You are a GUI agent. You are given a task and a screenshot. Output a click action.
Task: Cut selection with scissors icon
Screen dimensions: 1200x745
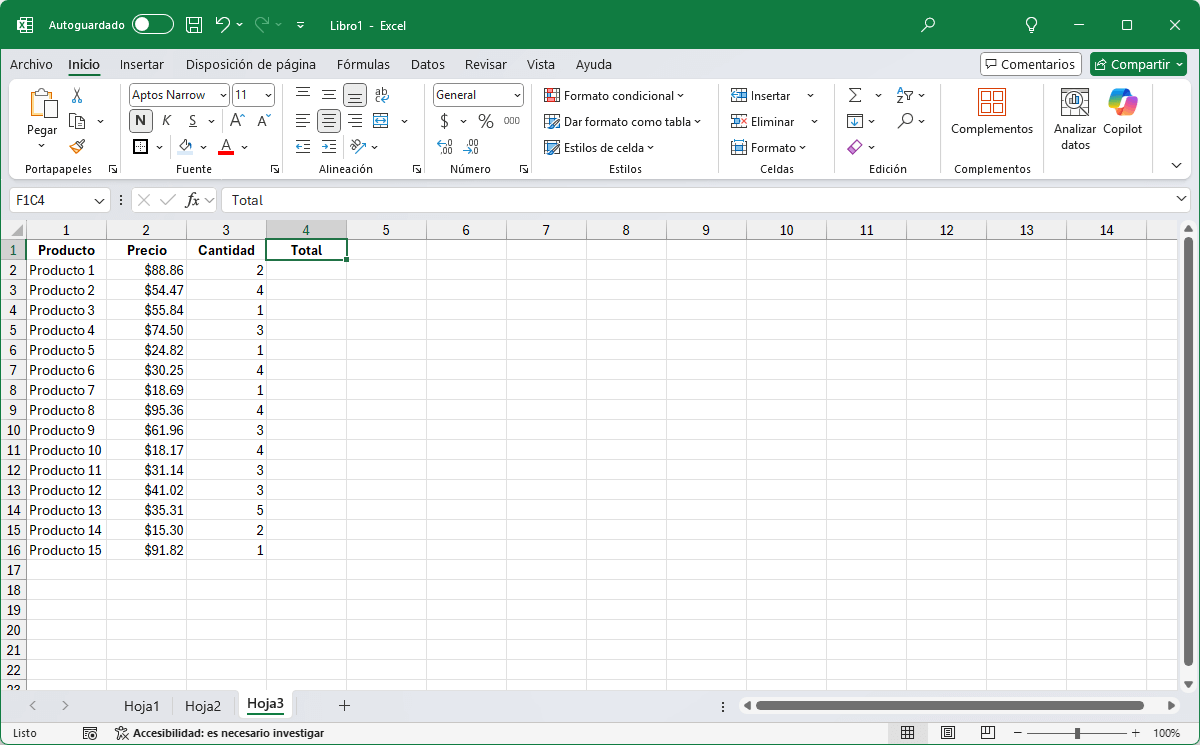(x=77, y=96)
